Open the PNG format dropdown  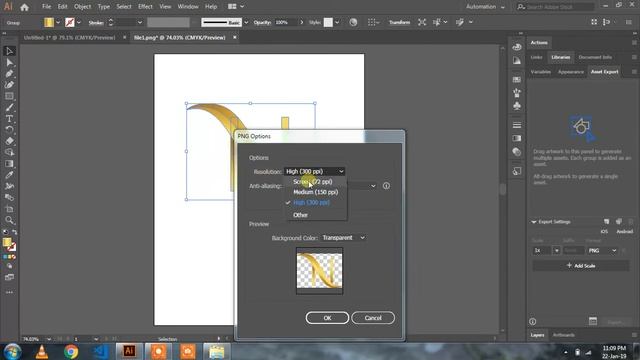(x=602, y=251)
